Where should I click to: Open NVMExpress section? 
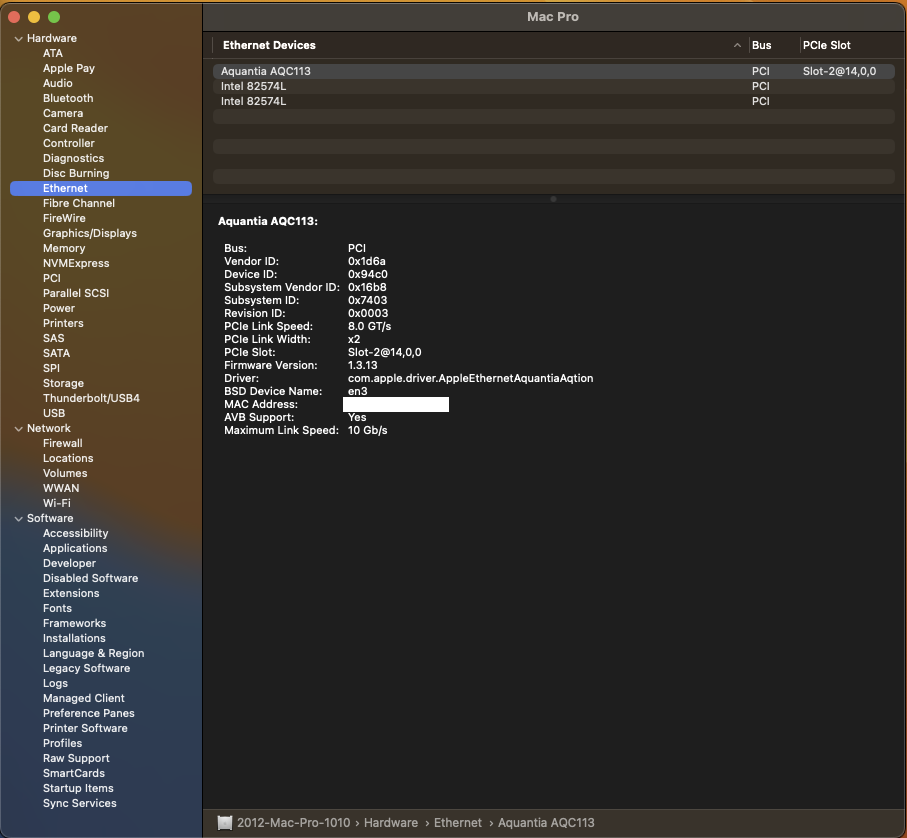(76, 264)
